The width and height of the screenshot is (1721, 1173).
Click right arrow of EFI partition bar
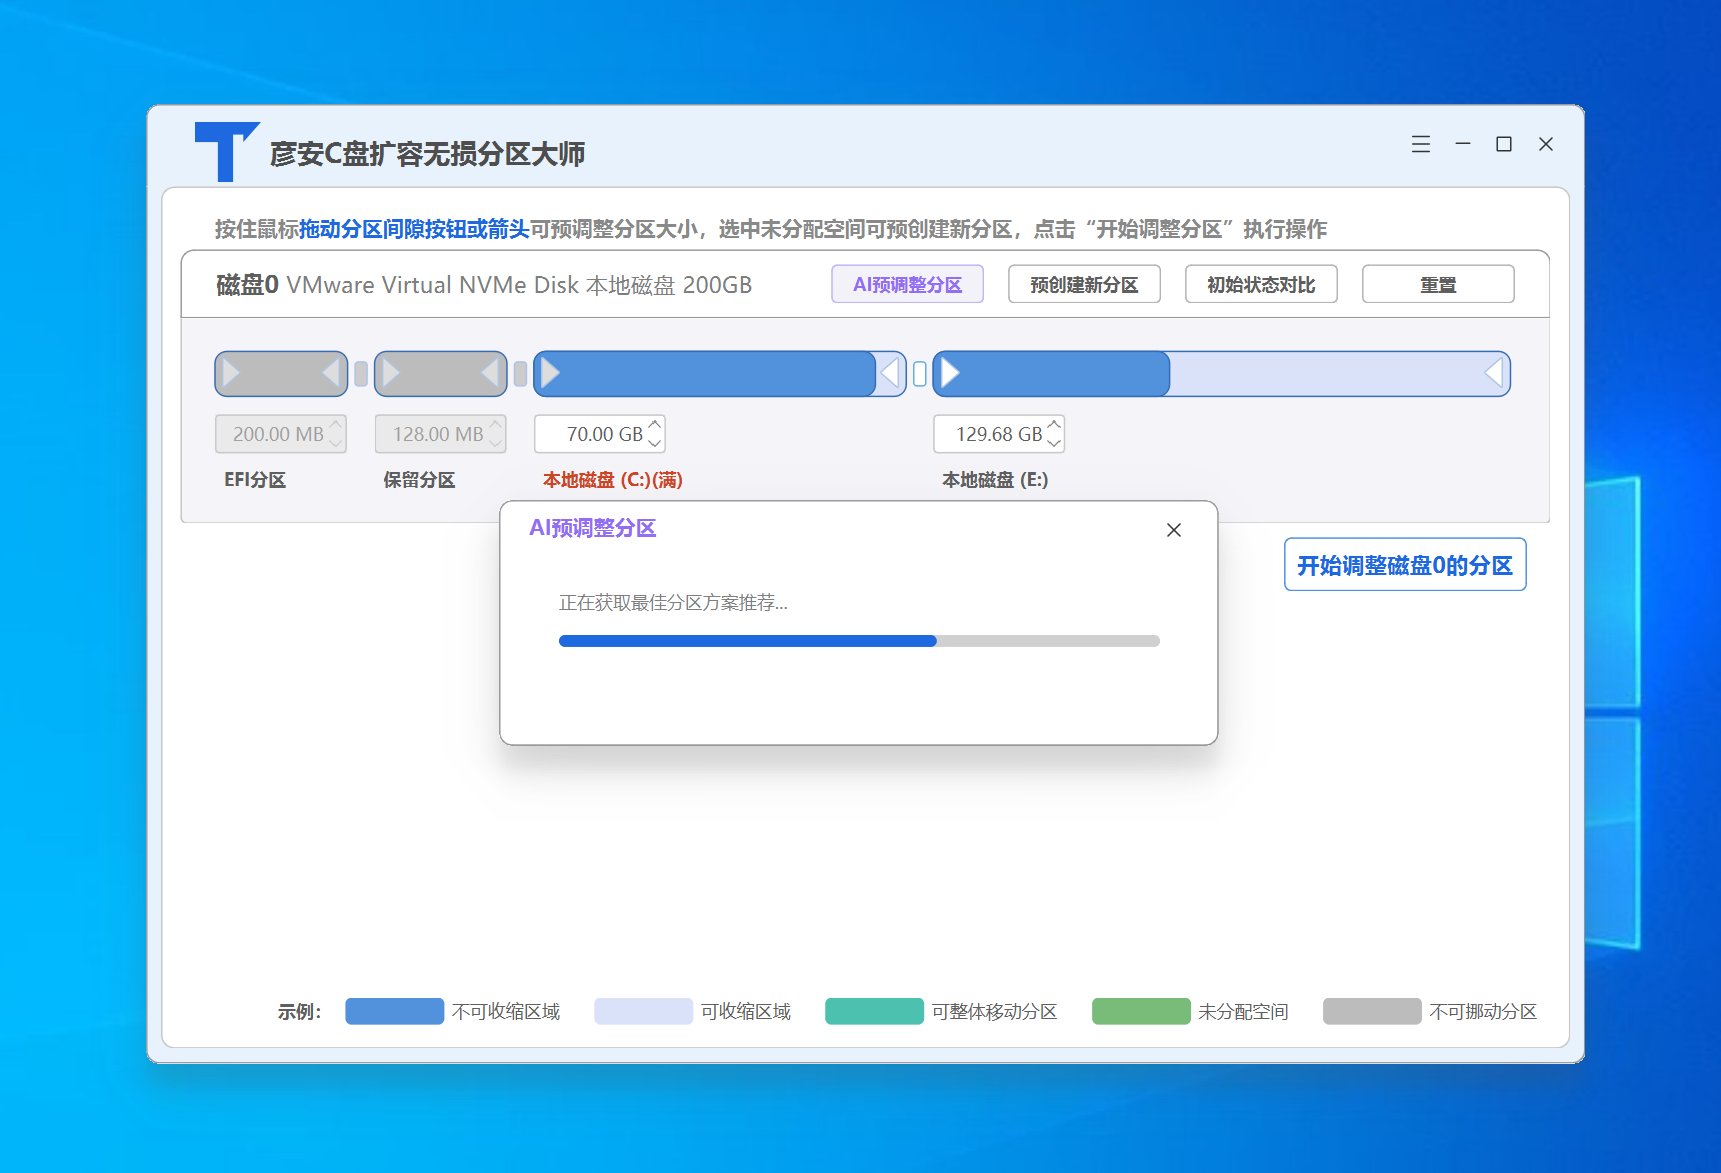pyautogui.click(x=331, y=373)
